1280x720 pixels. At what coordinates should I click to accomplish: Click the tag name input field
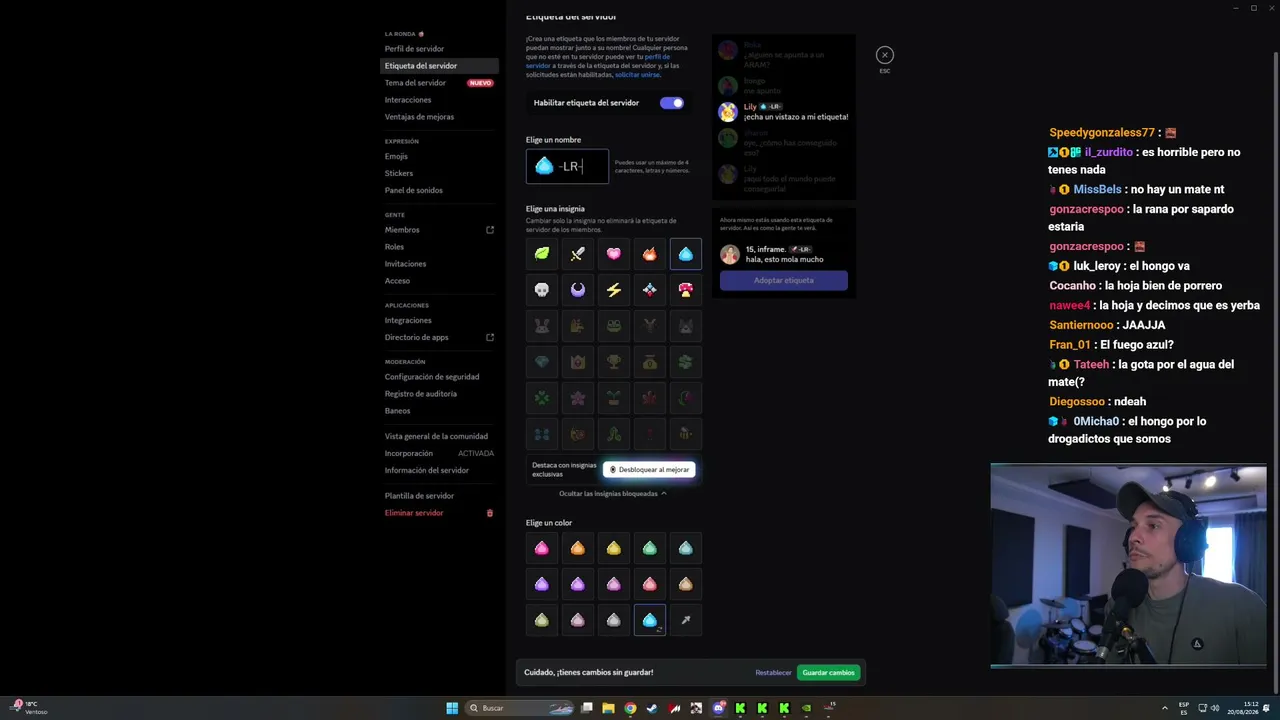(x=567, y=166)
